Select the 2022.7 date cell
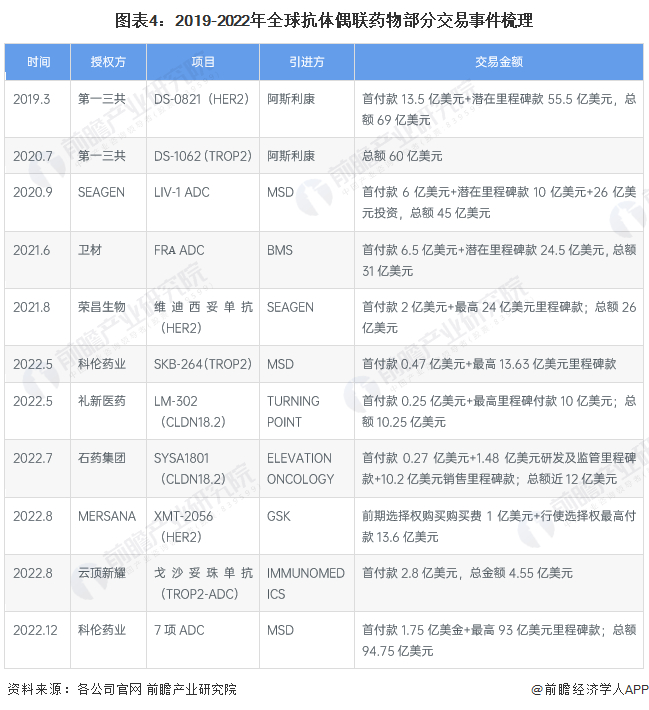Image resolution: width=649 pixels, height=710 pixels. tap(38, 468)
